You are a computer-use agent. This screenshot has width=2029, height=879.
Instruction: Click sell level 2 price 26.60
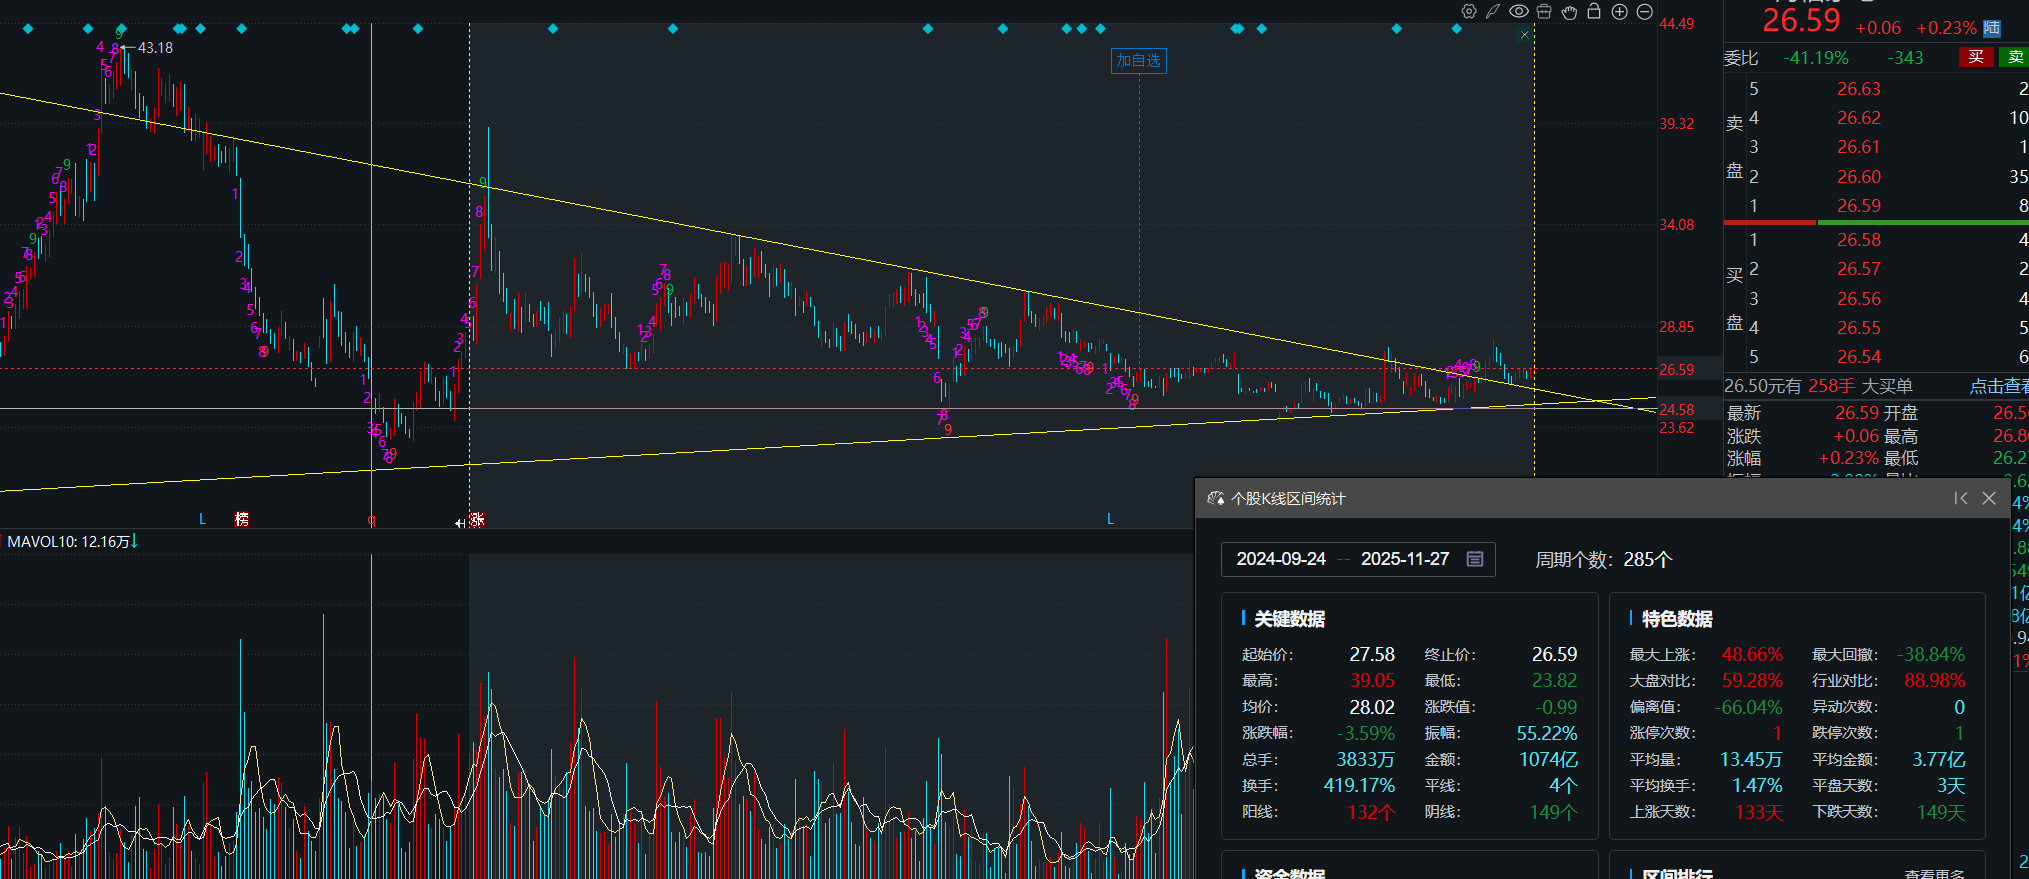[1859, 177]
